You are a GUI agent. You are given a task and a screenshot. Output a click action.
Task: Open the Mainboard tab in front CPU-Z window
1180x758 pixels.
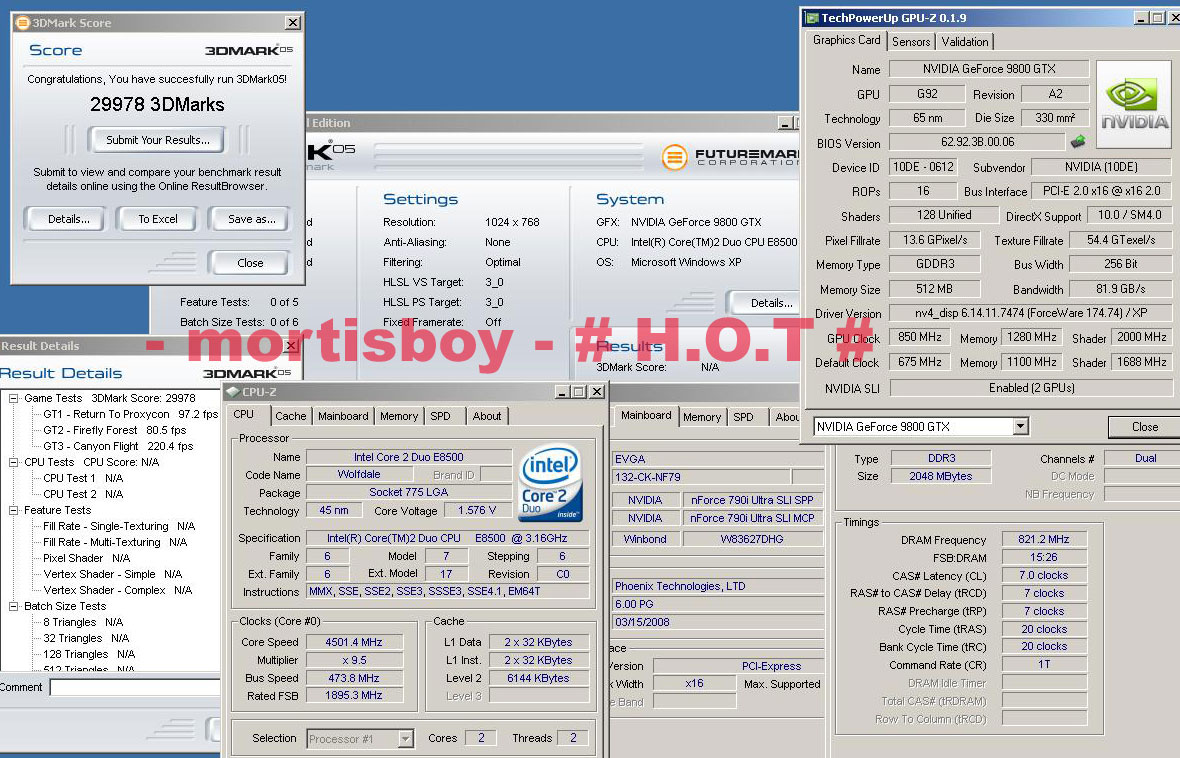click(343, 416)
